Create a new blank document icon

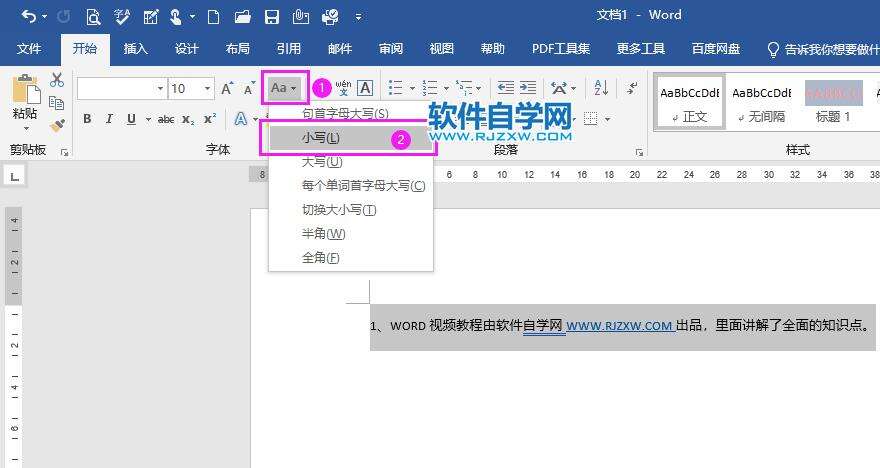click(x=213, y=17)
